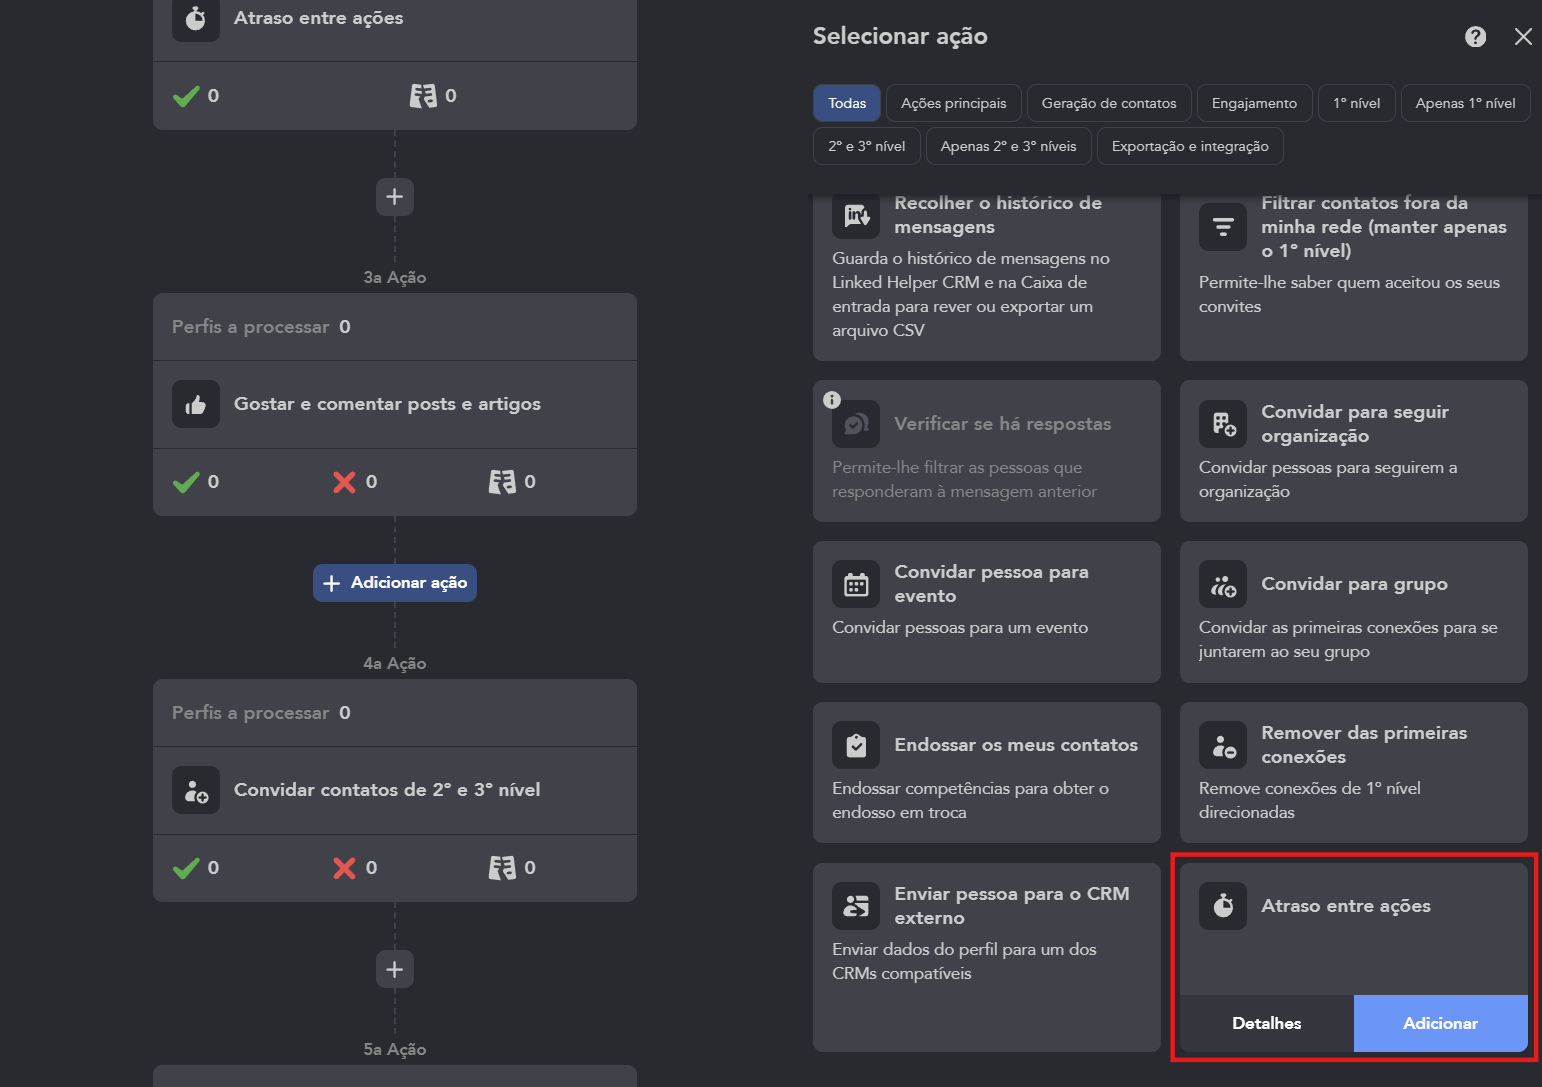Screen dimensions: 1542x1087
Task: Add action via plus below Atraso entre ações step
Action: click(x=395, y=197)
